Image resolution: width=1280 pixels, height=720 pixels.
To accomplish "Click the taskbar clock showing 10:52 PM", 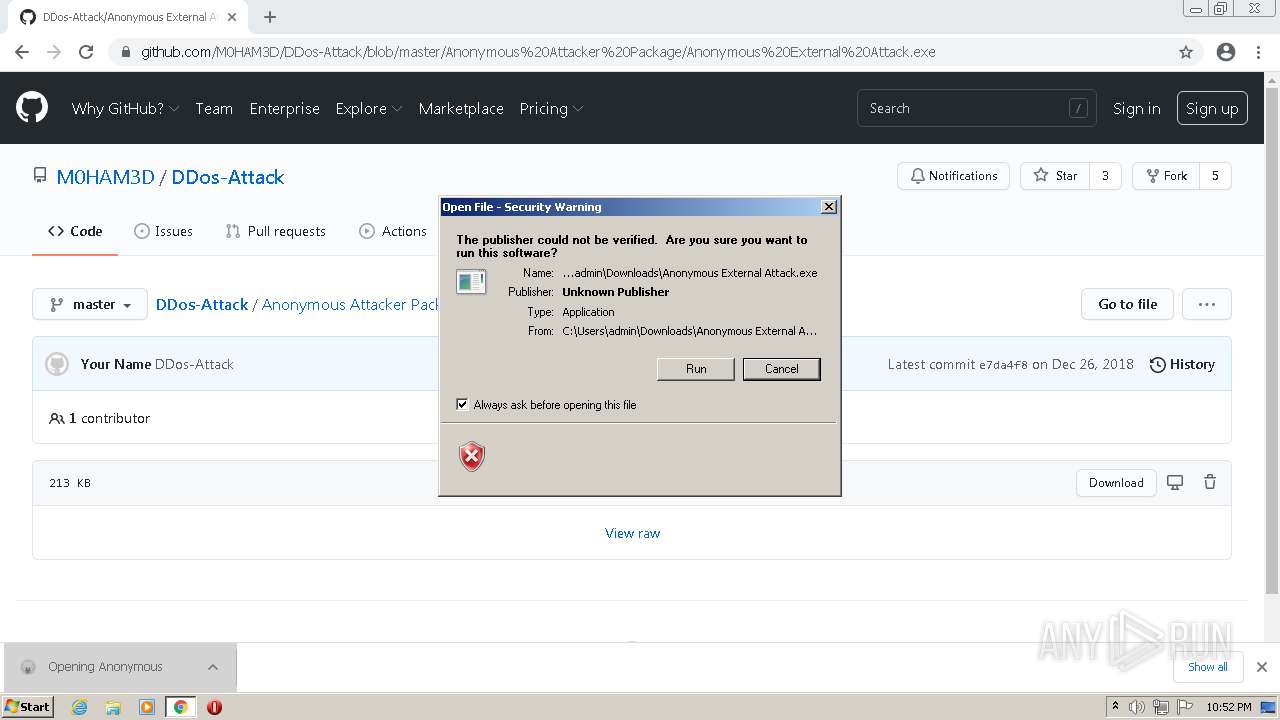I will tap(1228, 707).
